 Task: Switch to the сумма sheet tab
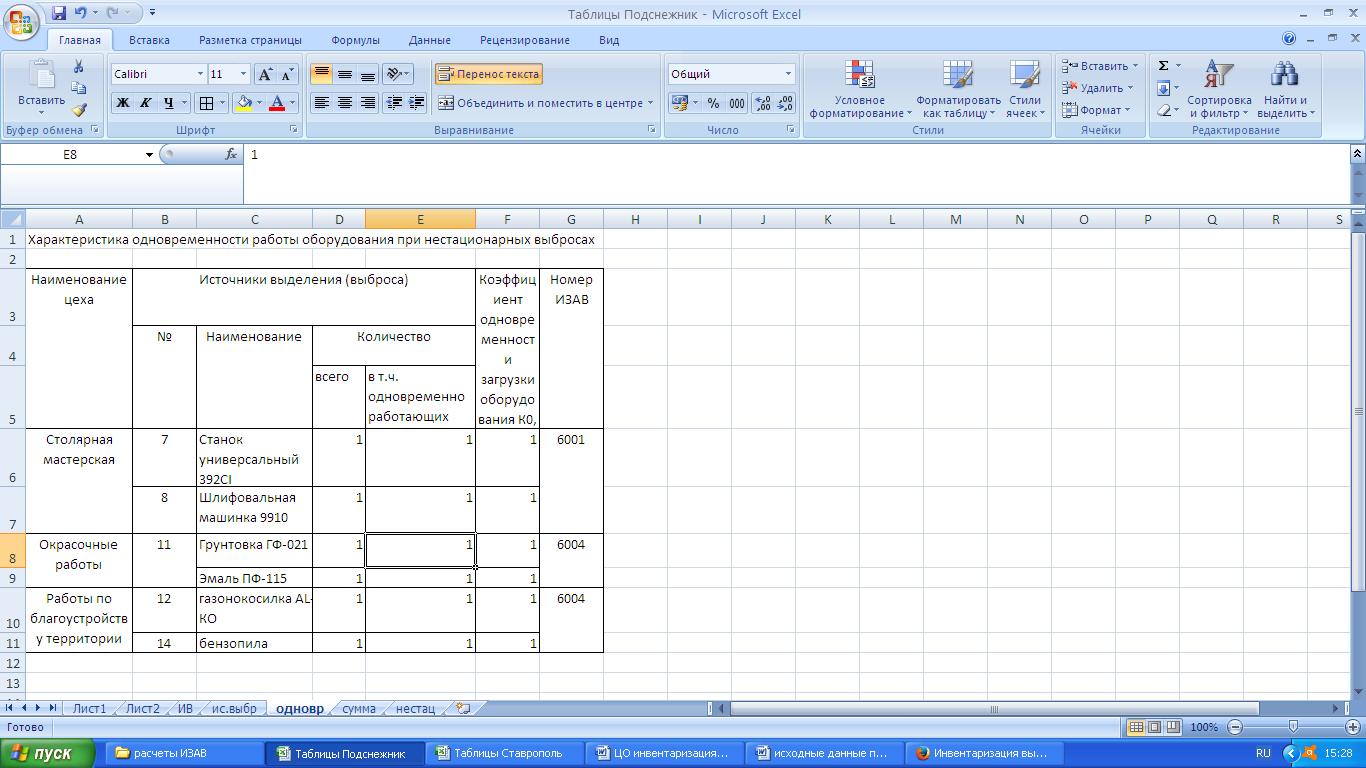tap(359, 708)
